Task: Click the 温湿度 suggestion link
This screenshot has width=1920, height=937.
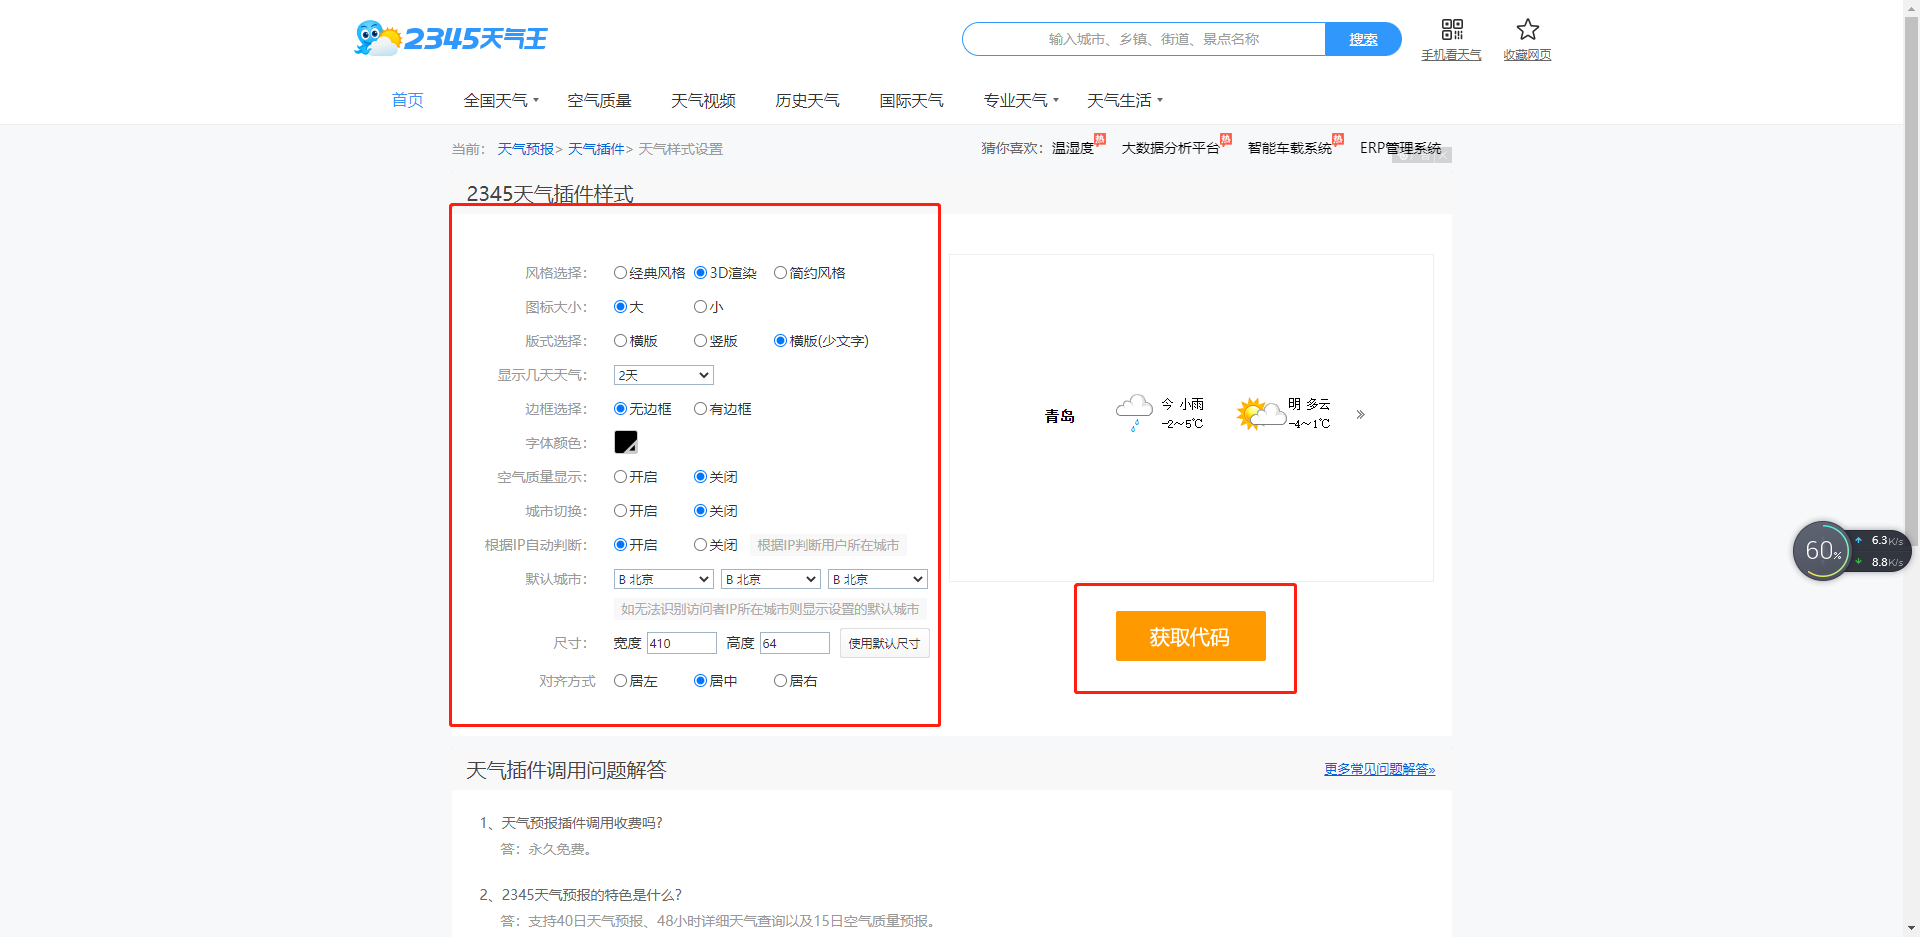Action: (1072, 148)
